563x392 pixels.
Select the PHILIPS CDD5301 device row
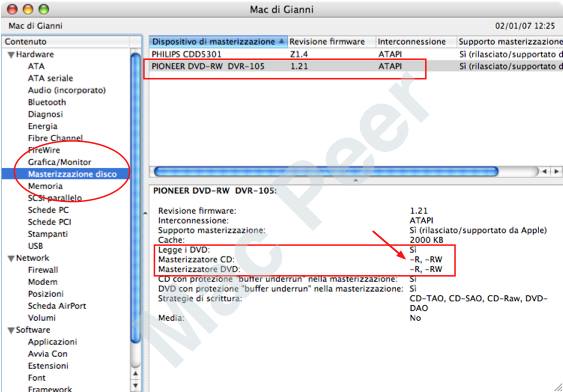356,55
